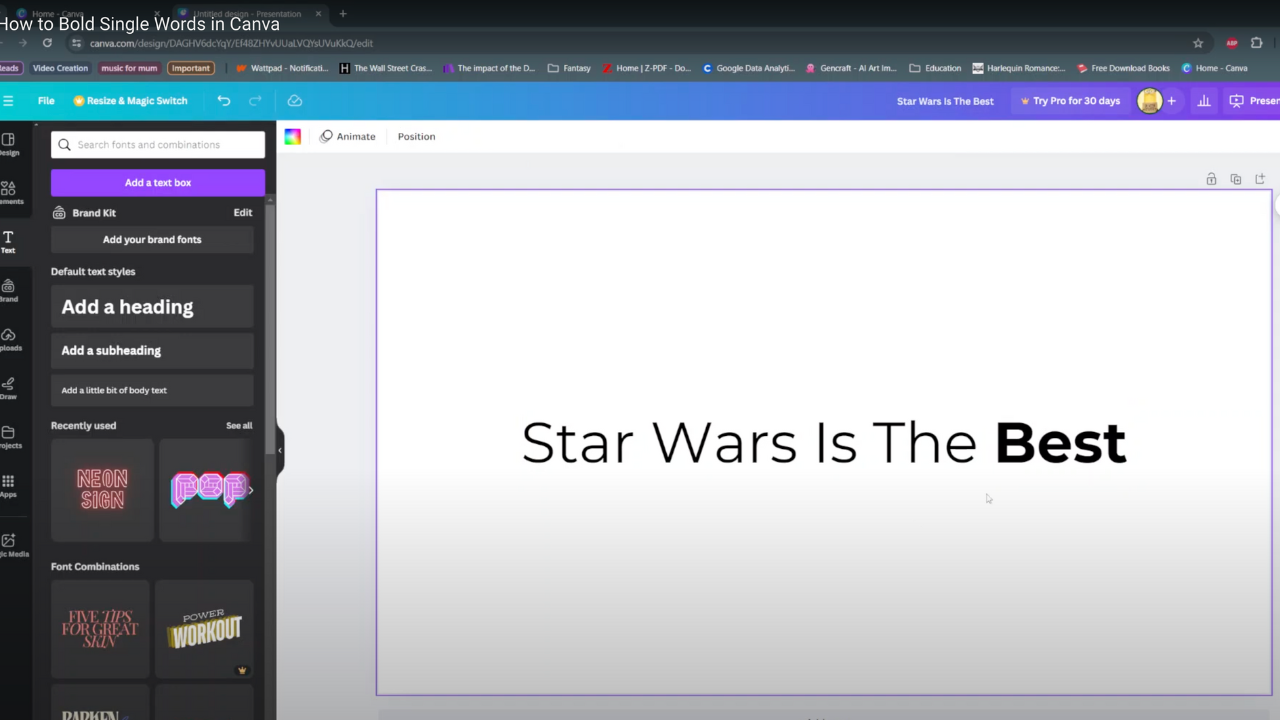The height and width of the screenshot is (720, 1280).
Task: Start Try Pro for 30 days
Action: (1069, 101)
